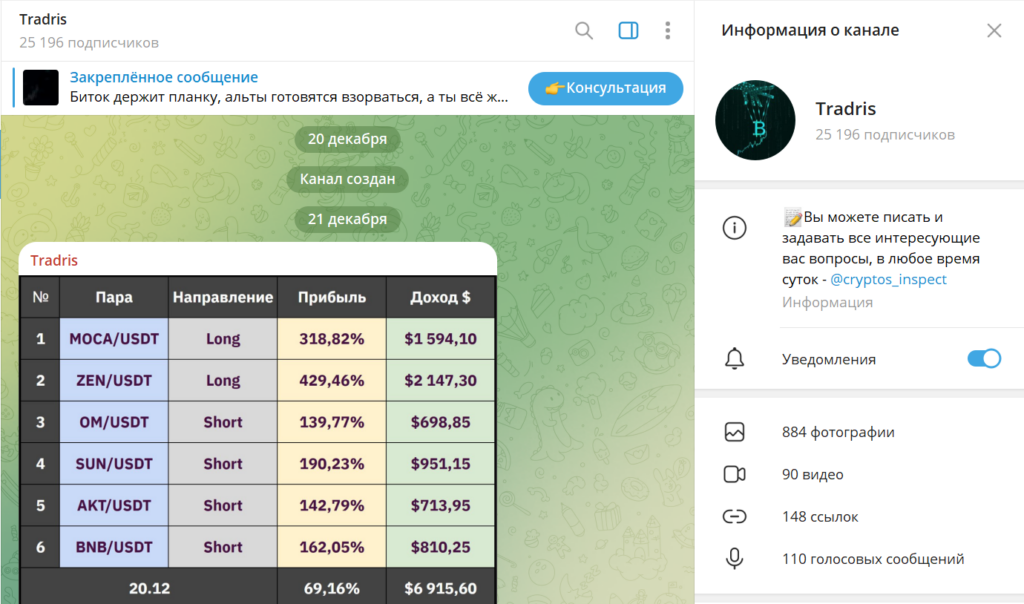Viewport: 1024px width, 604px height.
Task: Click the link icon beside 148 ссылок
Action: (734, 517)
